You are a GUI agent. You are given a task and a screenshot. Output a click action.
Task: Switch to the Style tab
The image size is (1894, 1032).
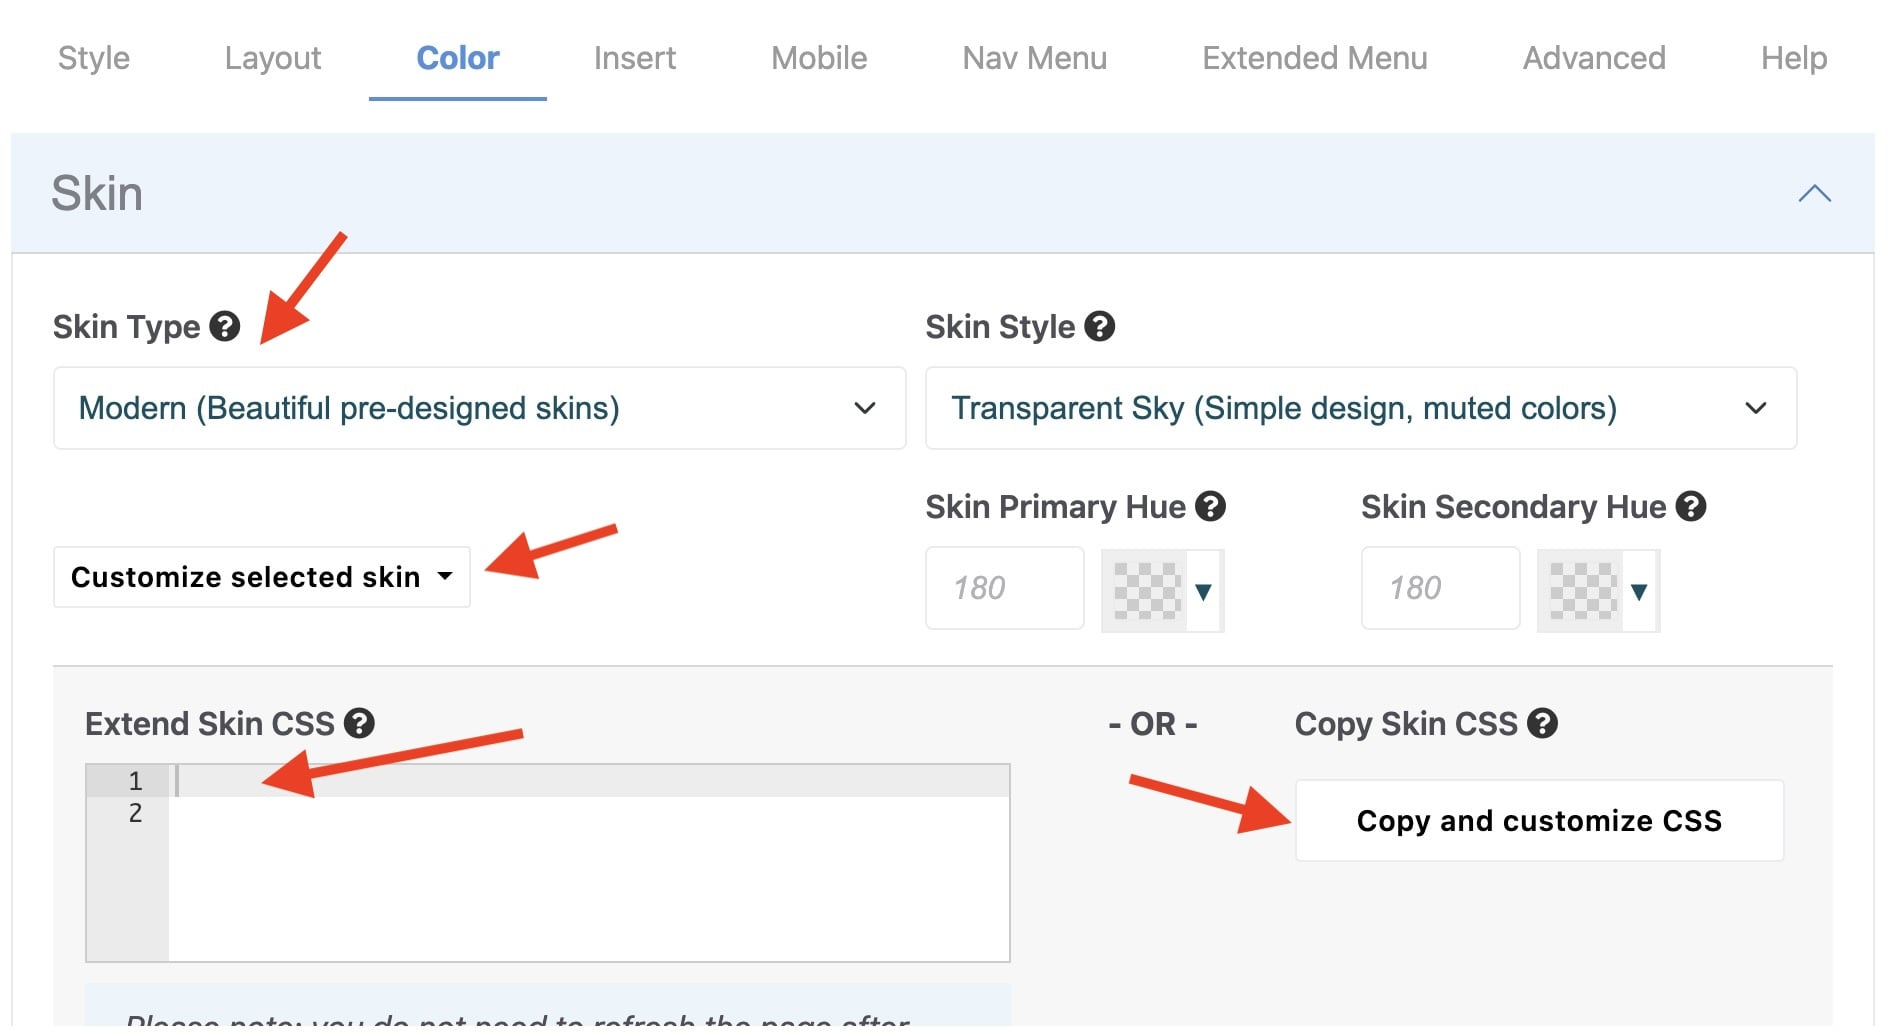94,58
